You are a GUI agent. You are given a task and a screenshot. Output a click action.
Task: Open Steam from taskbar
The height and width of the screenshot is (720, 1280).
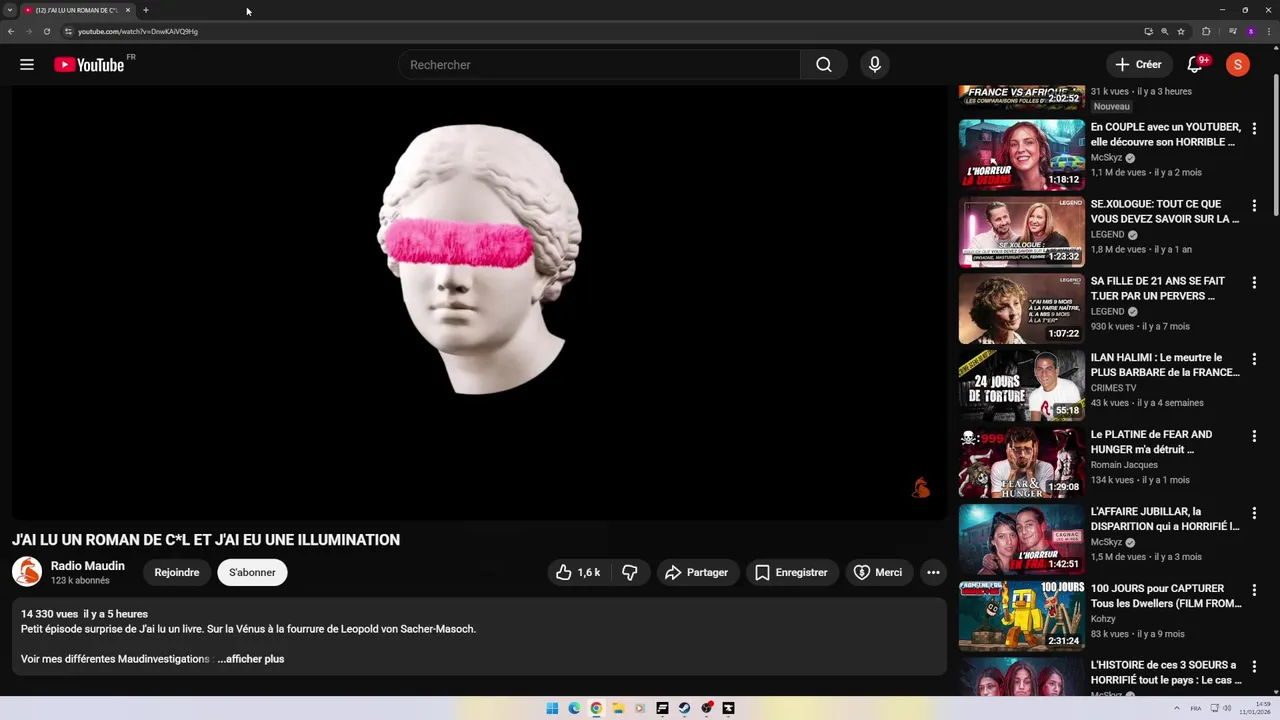tap(684, 708)
